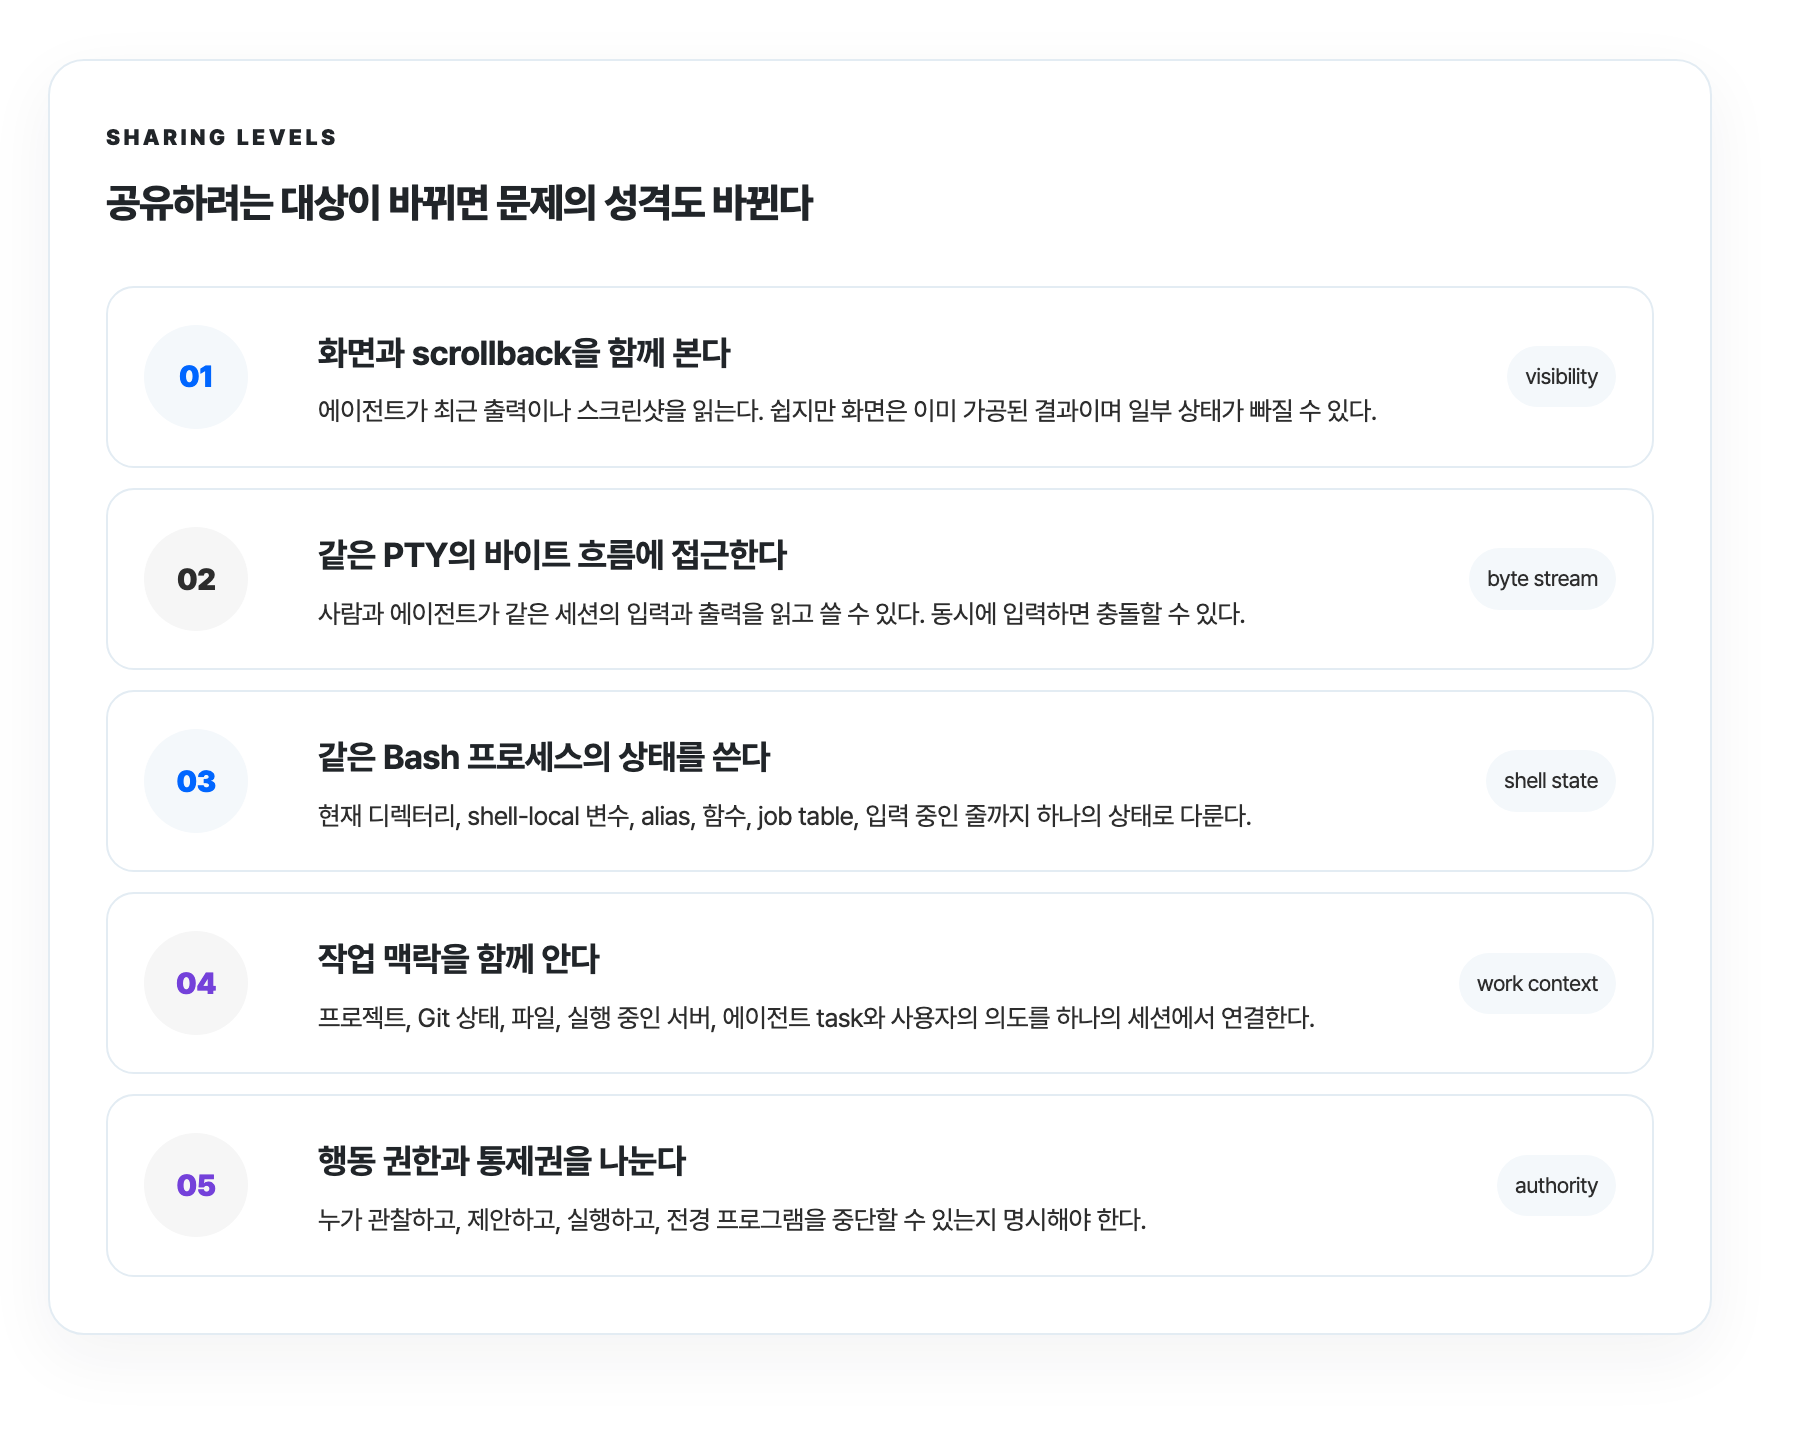Click the purple 04 circle badge
The height and width of the screenshot is (1438, 1793).
[x=196, y=983]
